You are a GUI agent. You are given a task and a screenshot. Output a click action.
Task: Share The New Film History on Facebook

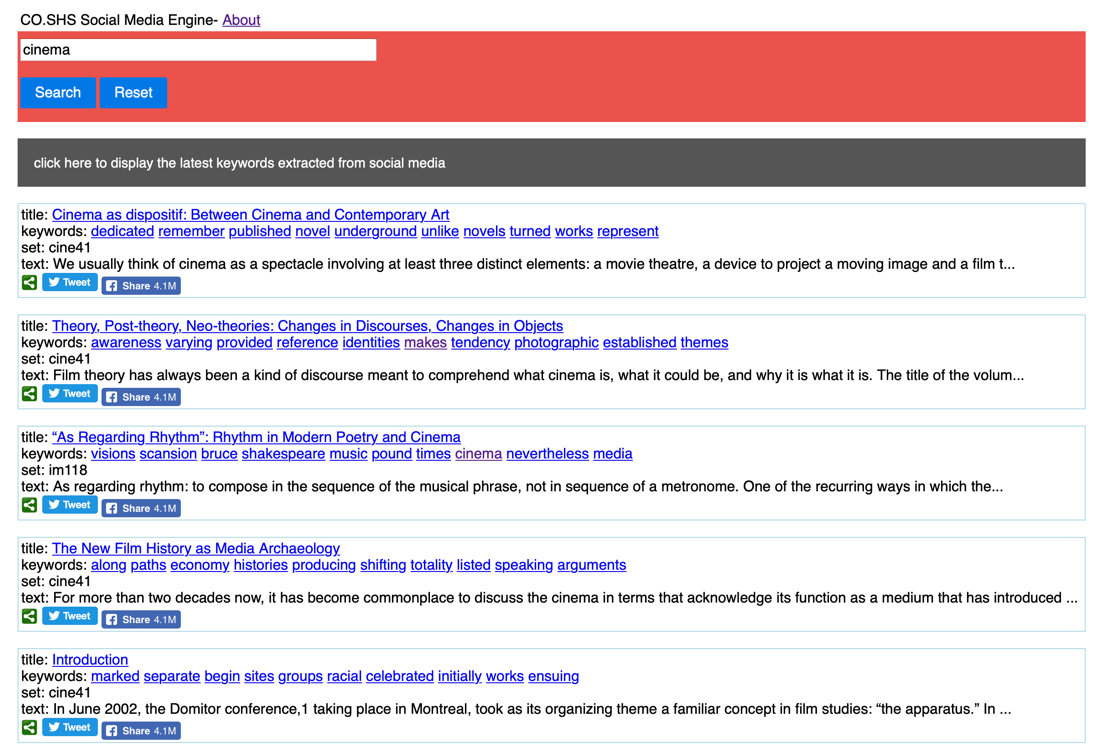(141, 620)
